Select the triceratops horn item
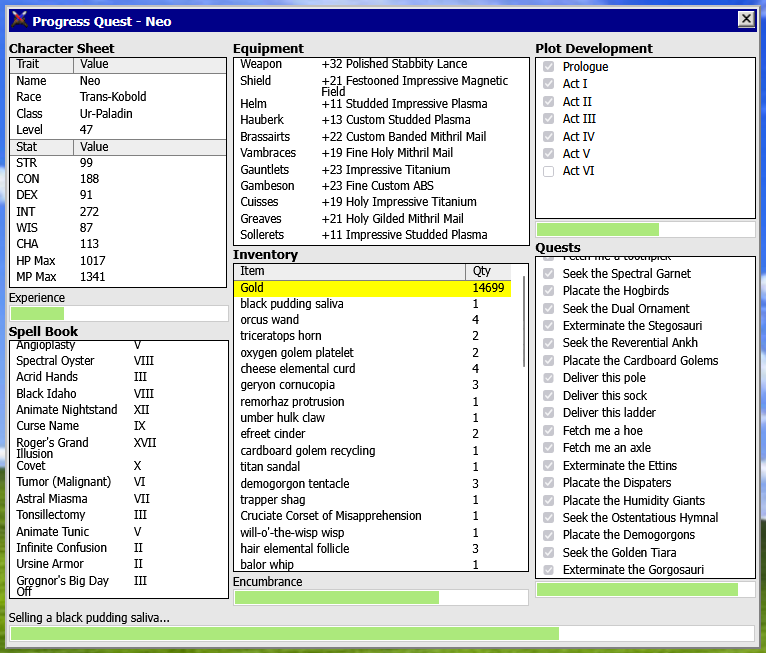Viewport: 766px width, 653px height. click(x=373, y=336)
